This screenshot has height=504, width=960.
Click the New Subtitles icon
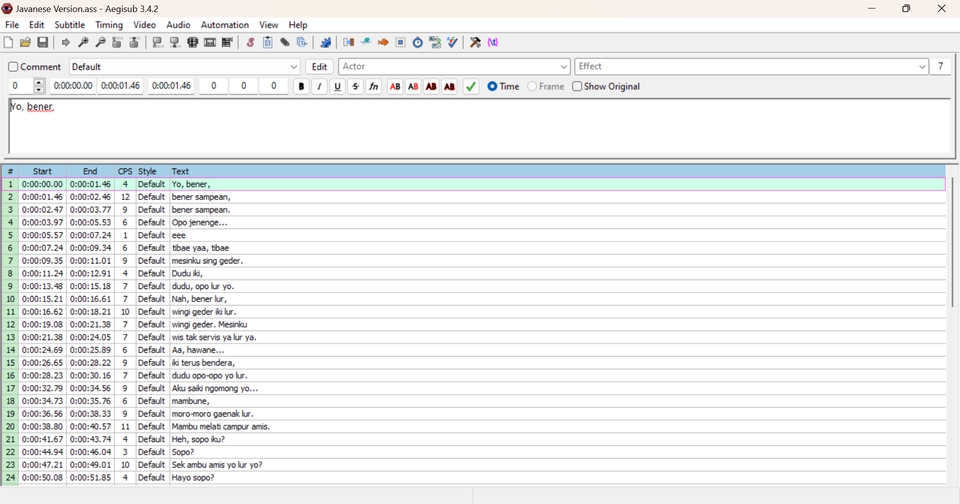pyautogui.click(x=9, y=43)
